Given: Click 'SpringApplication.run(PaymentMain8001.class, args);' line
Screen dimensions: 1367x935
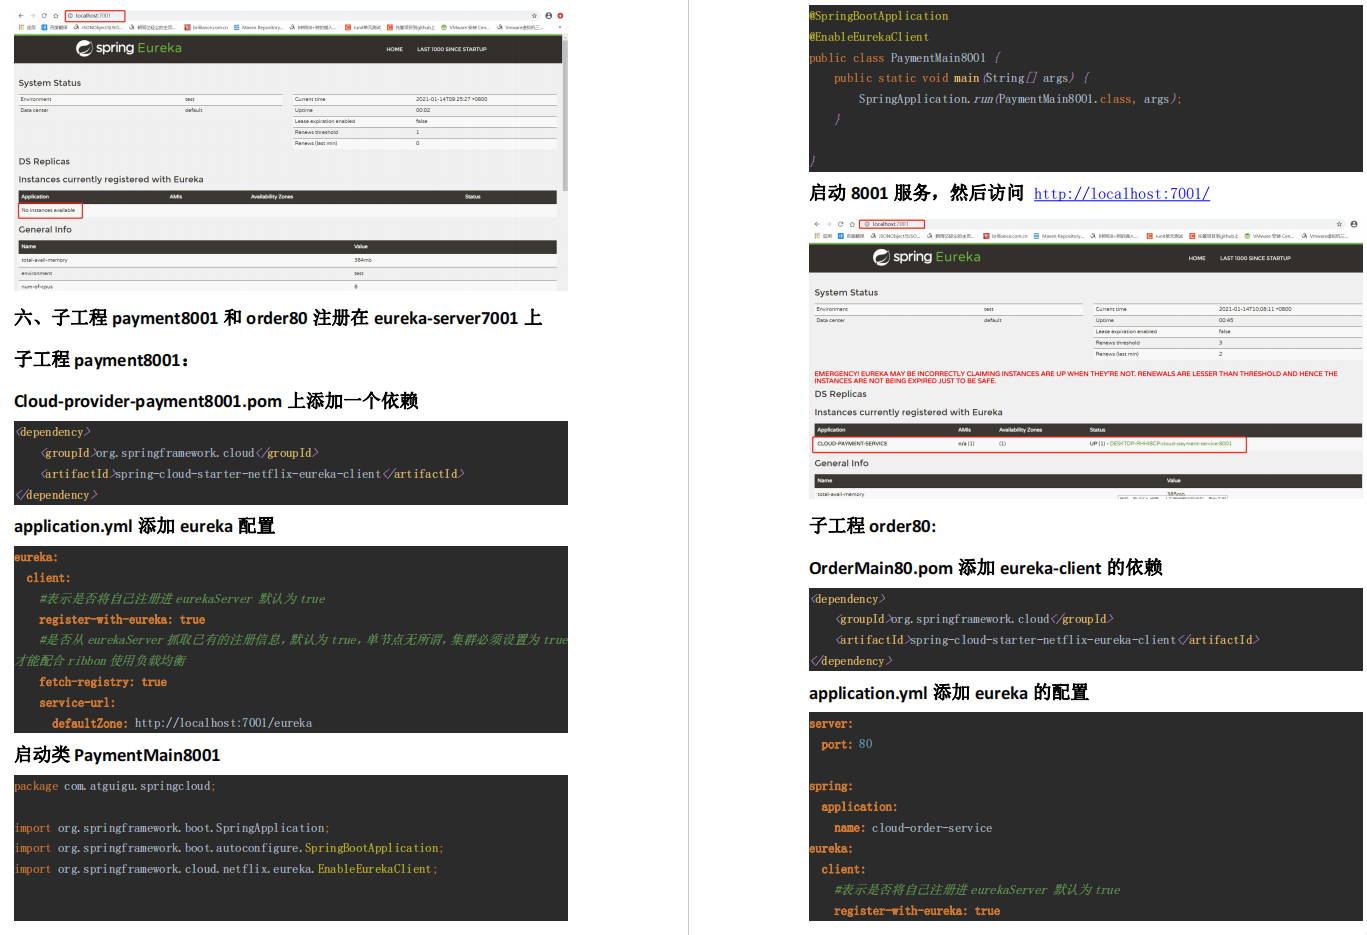Looking at the screenshot, I should [1020, 99].
